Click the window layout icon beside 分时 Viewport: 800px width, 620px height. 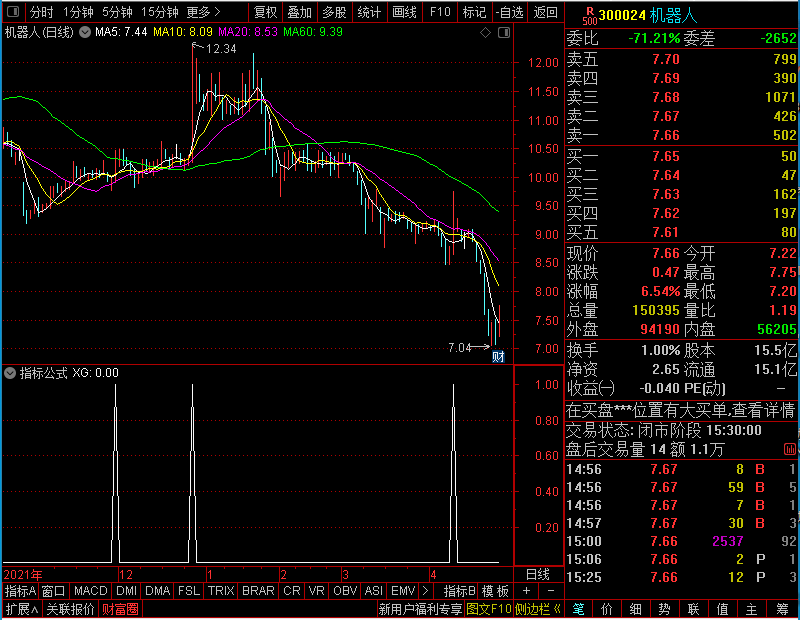pyautogui.click(x=13, y=11)
